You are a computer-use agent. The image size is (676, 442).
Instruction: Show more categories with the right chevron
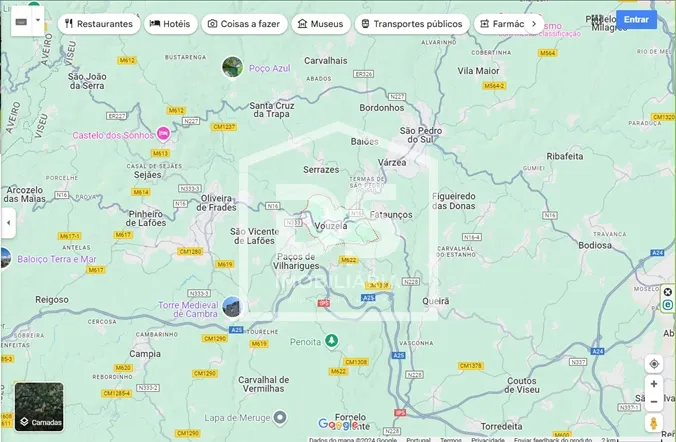[534, 23]
